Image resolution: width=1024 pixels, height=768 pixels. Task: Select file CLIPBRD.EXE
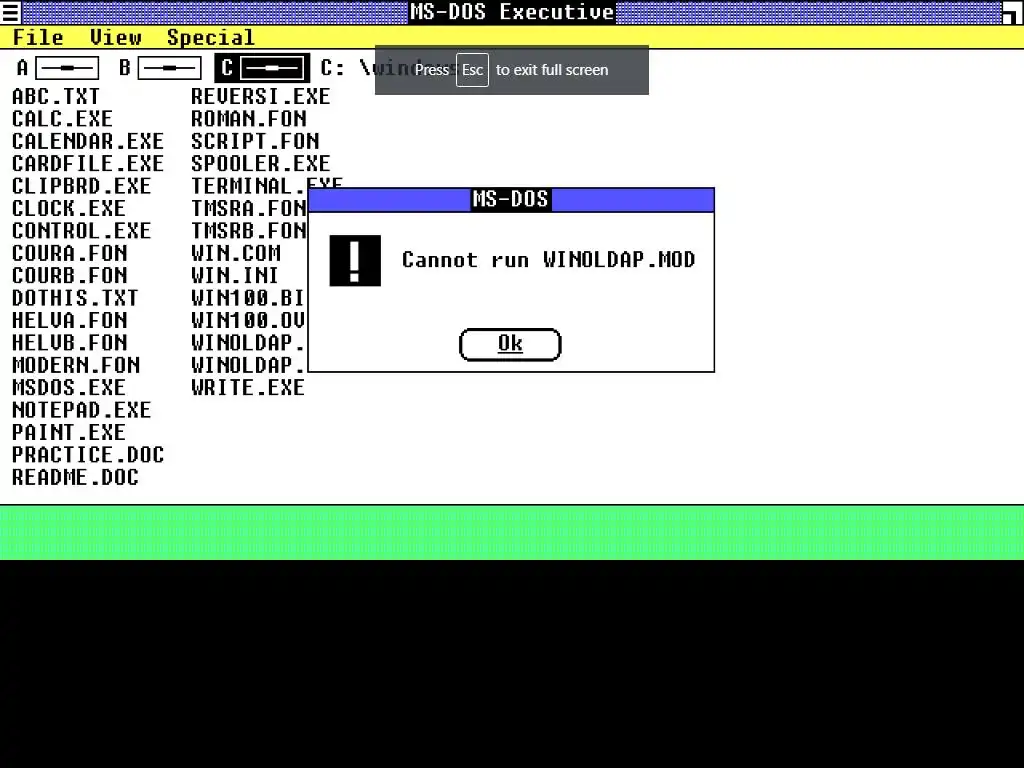[82, 186]
